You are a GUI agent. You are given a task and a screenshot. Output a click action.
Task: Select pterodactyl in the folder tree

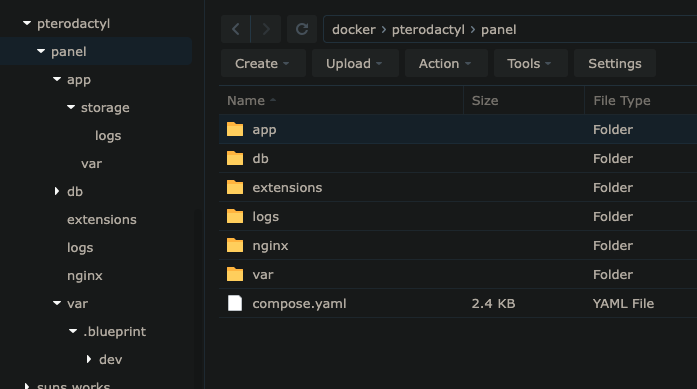pos(73,24)
